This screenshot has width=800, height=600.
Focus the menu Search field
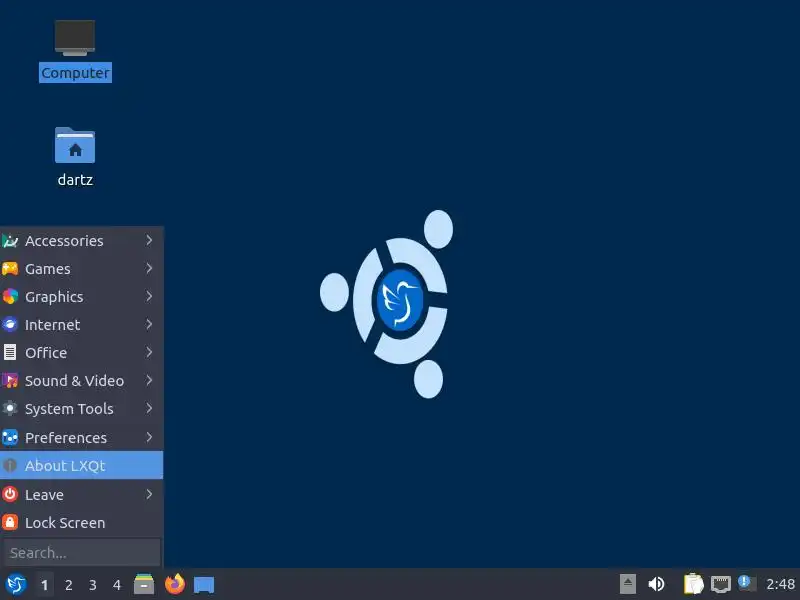tap(82, 553)
